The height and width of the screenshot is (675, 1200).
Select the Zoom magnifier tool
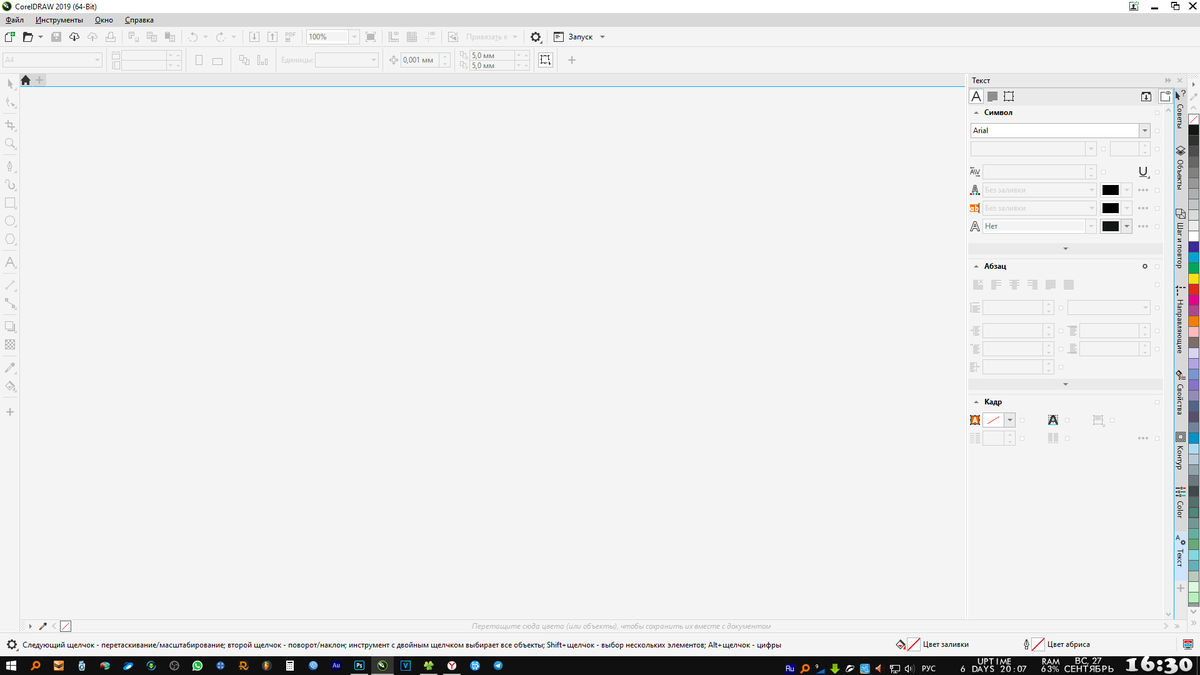[x=10, y=144]
